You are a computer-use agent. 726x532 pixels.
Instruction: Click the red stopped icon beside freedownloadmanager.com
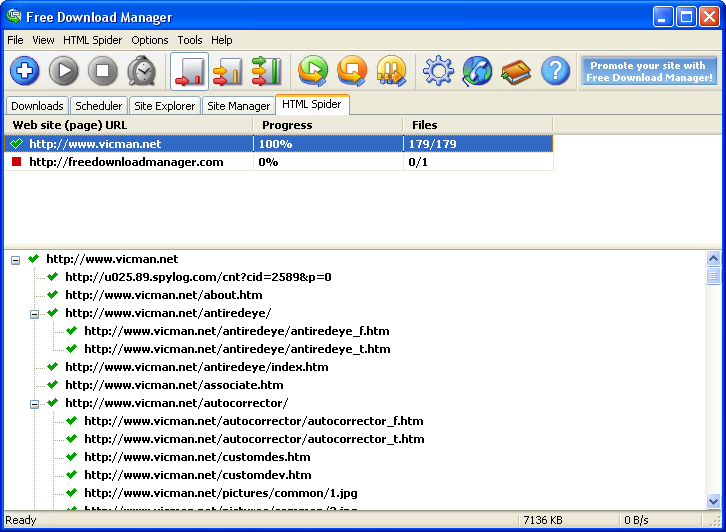pos(17,162)
